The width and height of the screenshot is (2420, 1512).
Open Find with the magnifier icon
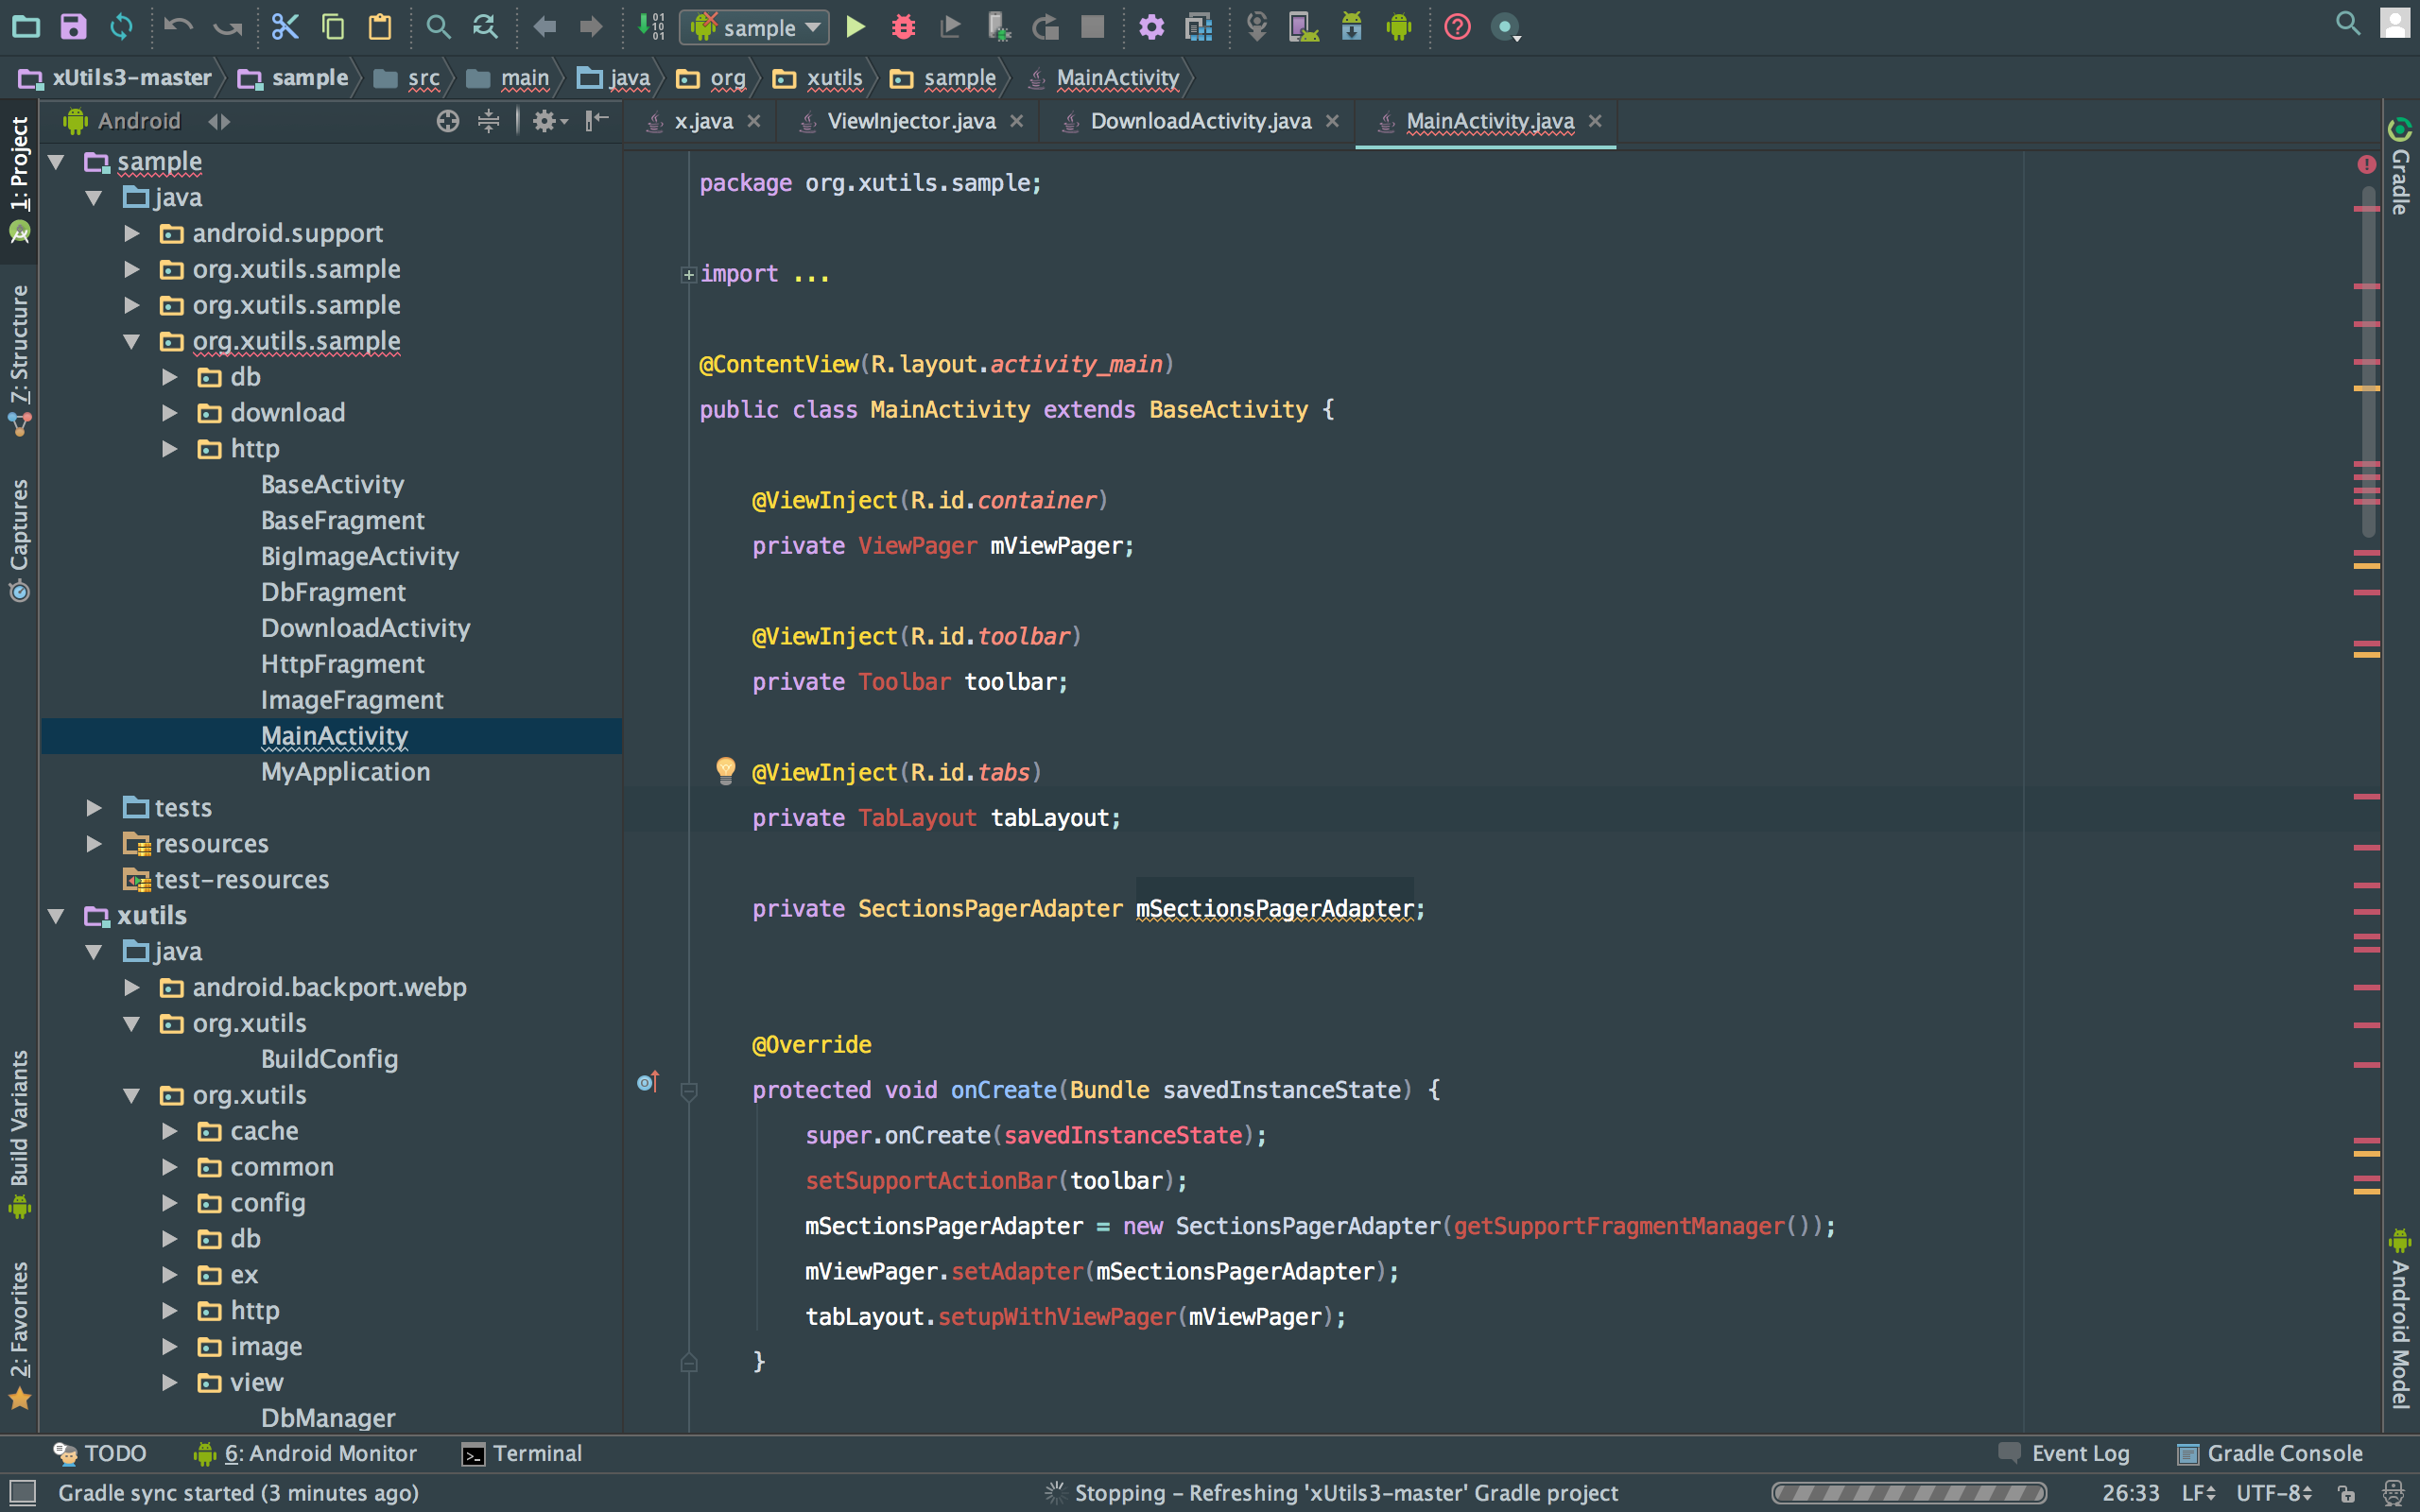[x=438, y=27]
